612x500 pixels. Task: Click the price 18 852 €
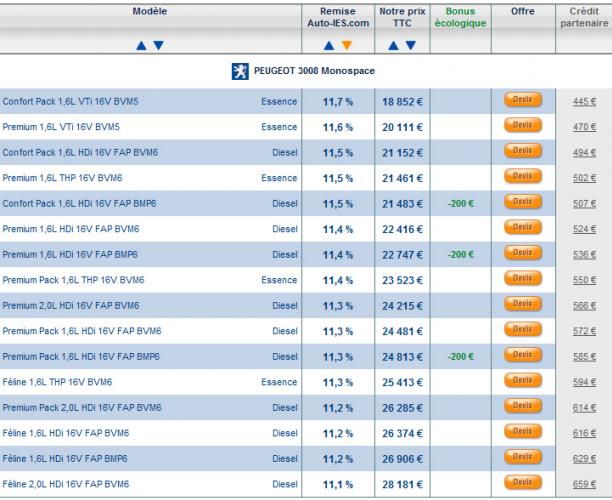[x=402, y=102]
